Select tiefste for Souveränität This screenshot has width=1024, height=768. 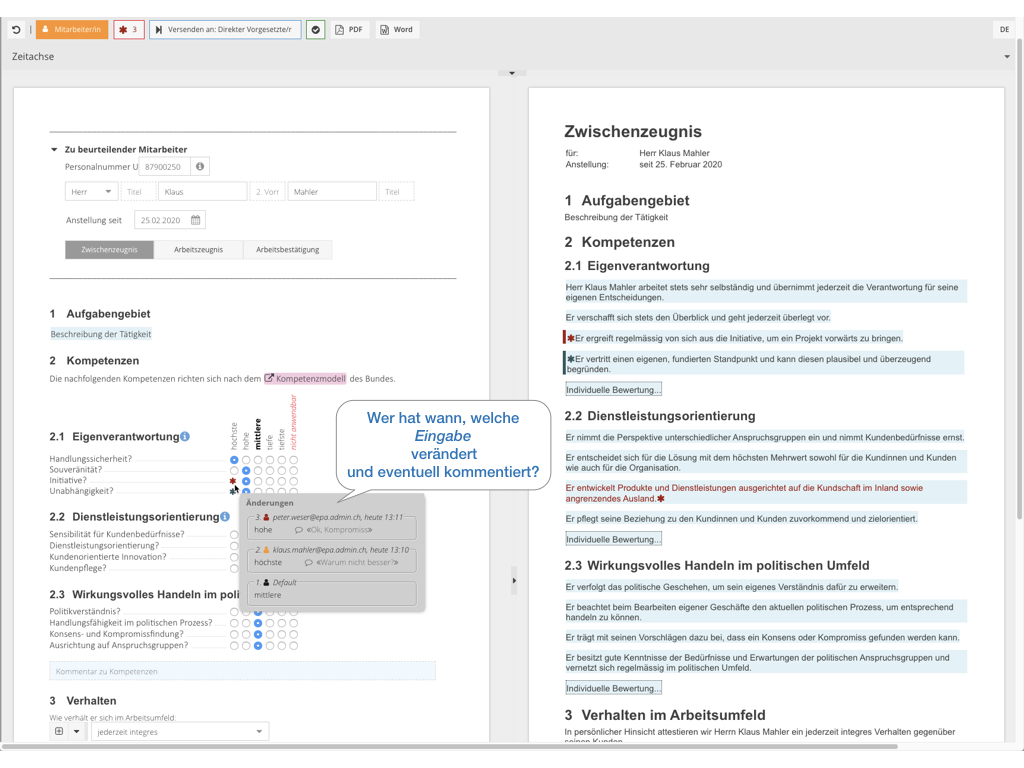[282, 470]
